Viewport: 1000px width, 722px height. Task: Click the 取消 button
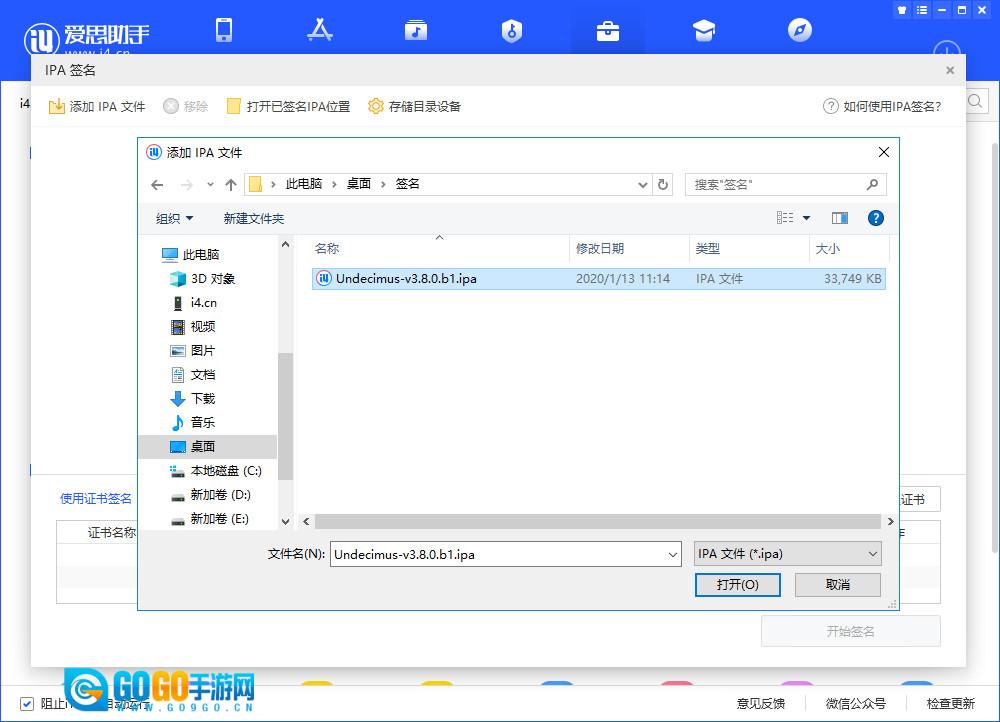coord(837,585)
